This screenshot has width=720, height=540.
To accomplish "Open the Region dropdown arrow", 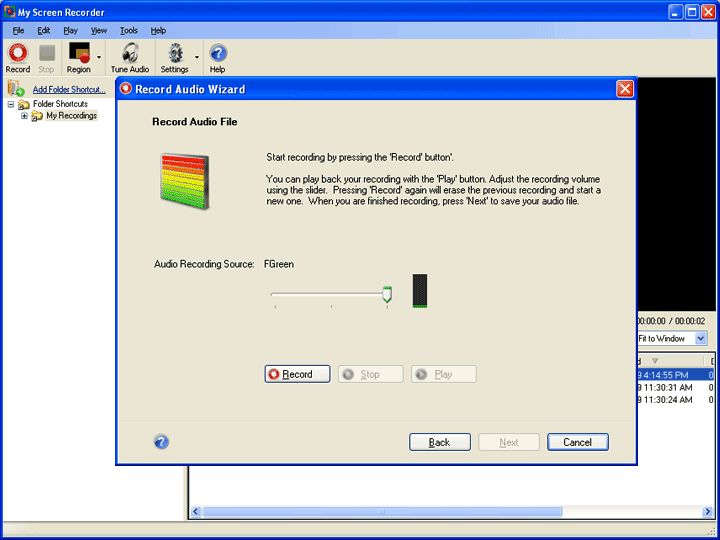I will (99, 58).
